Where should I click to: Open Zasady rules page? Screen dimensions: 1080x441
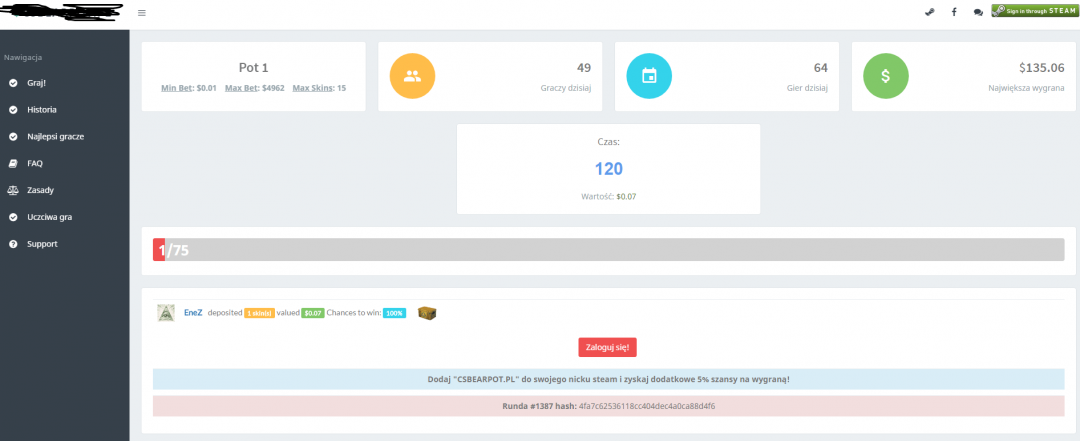tap(41, 190)
